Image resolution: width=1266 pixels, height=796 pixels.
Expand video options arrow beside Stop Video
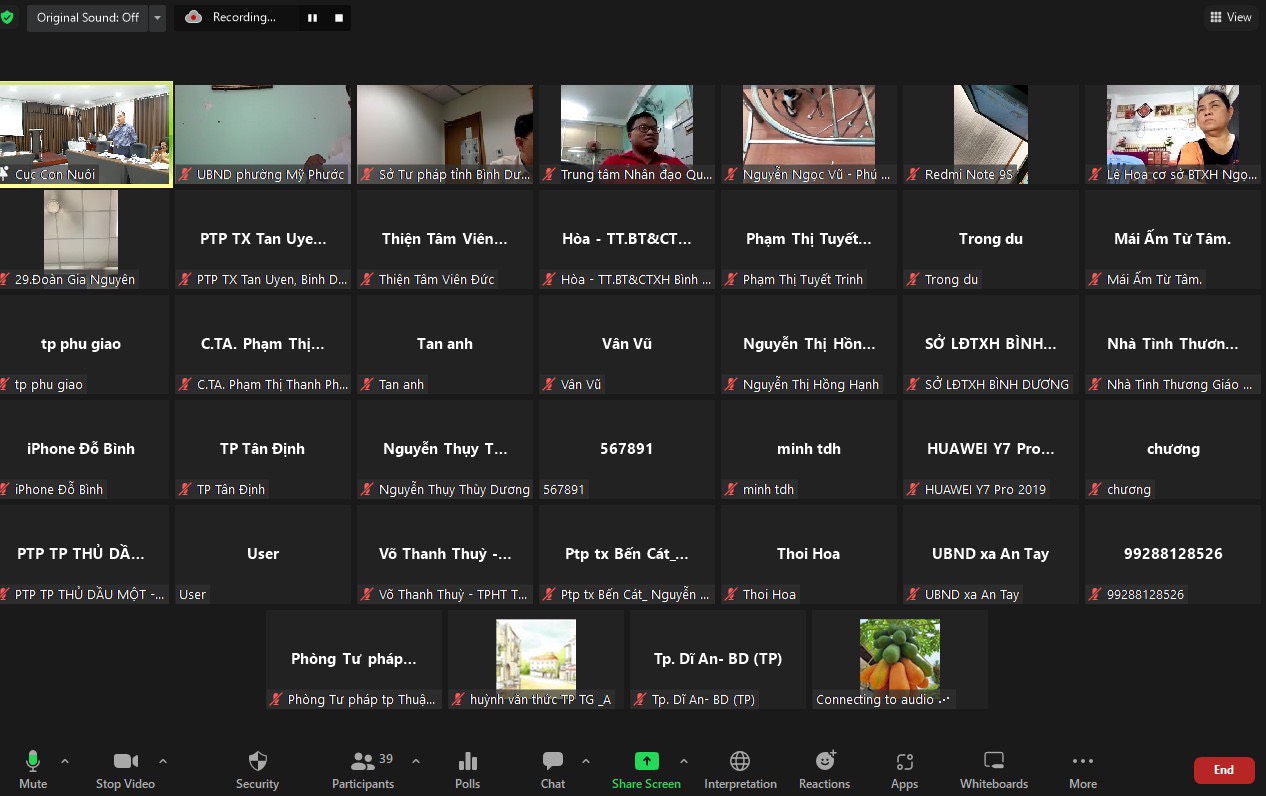click(x=163, y=761)
